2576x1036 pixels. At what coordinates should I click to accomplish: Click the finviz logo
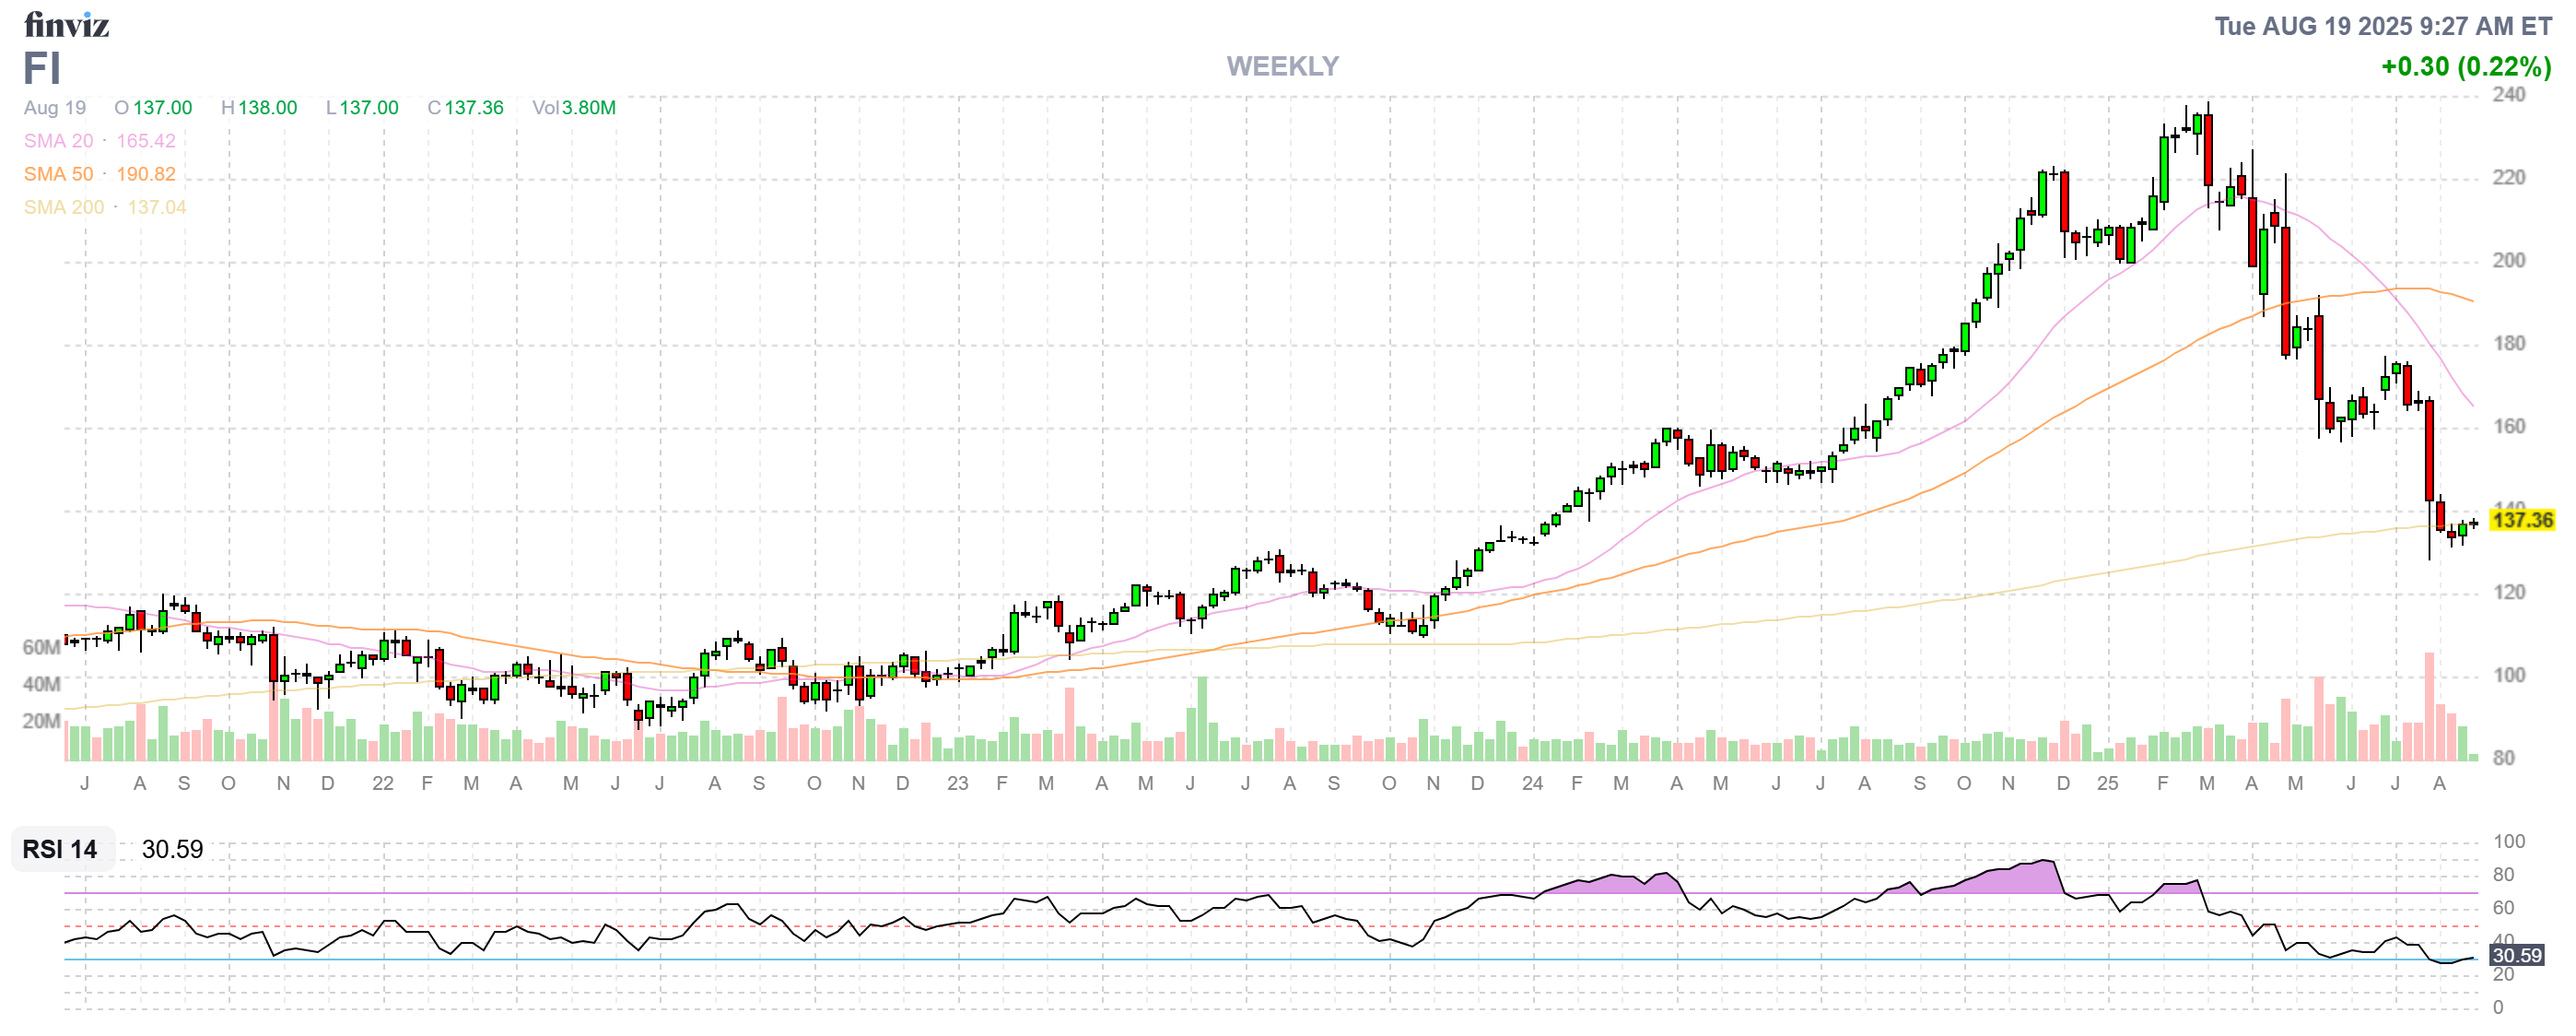pyautogui.click(x=65, y=25)
